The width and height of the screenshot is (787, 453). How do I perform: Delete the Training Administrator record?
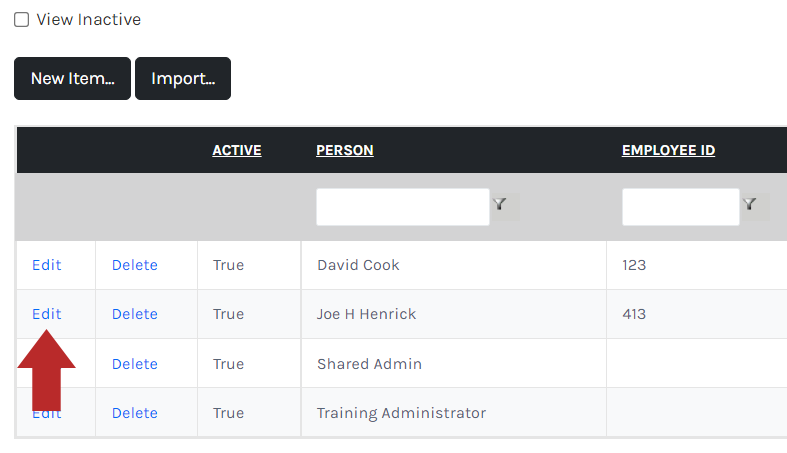pyautogui.click(x=135, y=413)
